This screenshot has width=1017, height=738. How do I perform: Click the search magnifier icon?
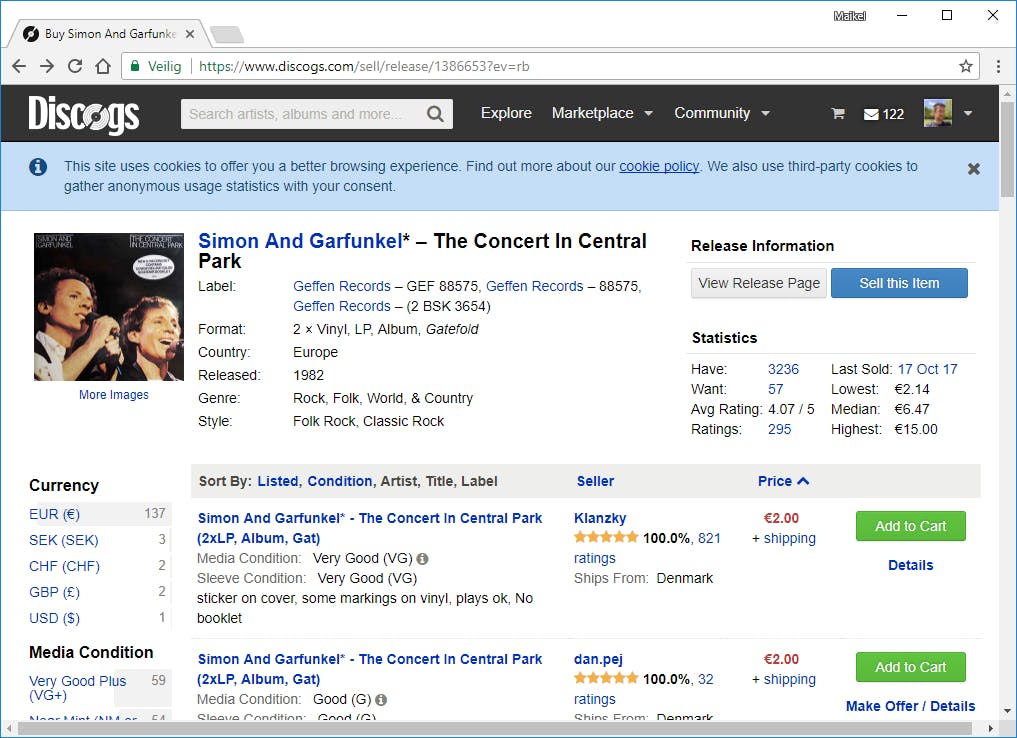tap(435, 114)
